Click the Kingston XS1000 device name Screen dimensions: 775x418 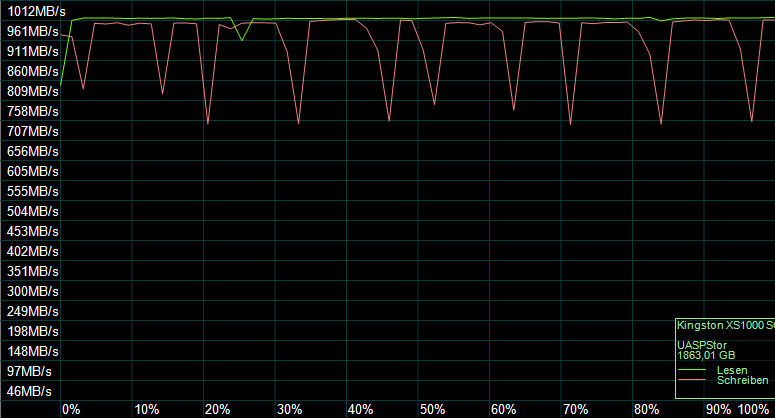pos(726,326)
